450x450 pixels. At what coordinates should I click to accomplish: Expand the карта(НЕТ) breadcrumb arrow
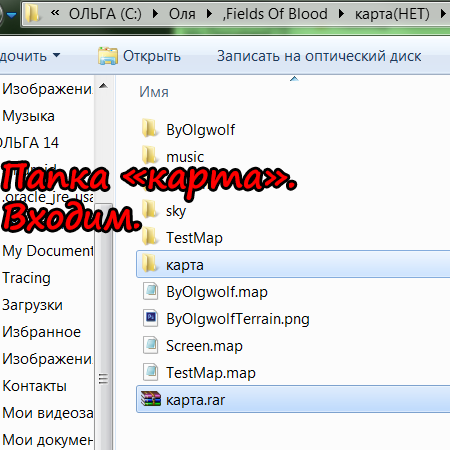point(443,14)
